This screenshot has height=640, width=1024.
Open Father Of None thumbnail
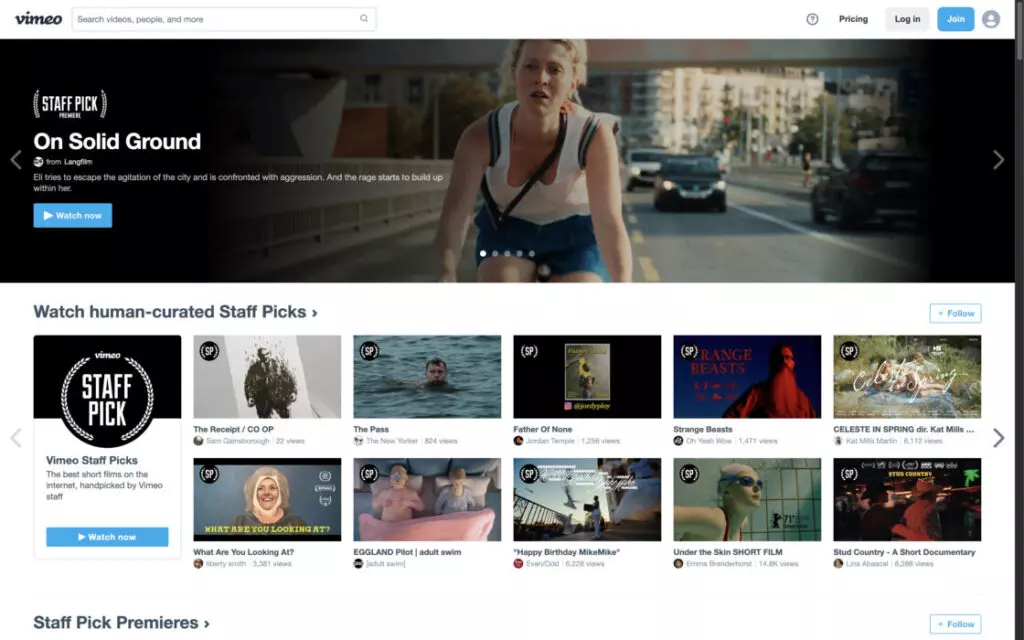pos(587,377)
